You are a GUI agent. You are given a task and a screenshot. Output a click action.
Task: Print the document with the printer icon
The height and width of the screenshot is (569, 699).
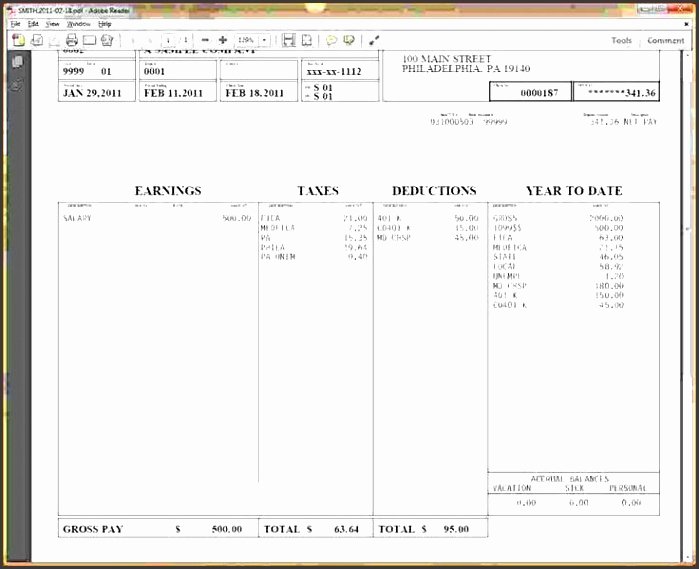[x=72, y=40]
